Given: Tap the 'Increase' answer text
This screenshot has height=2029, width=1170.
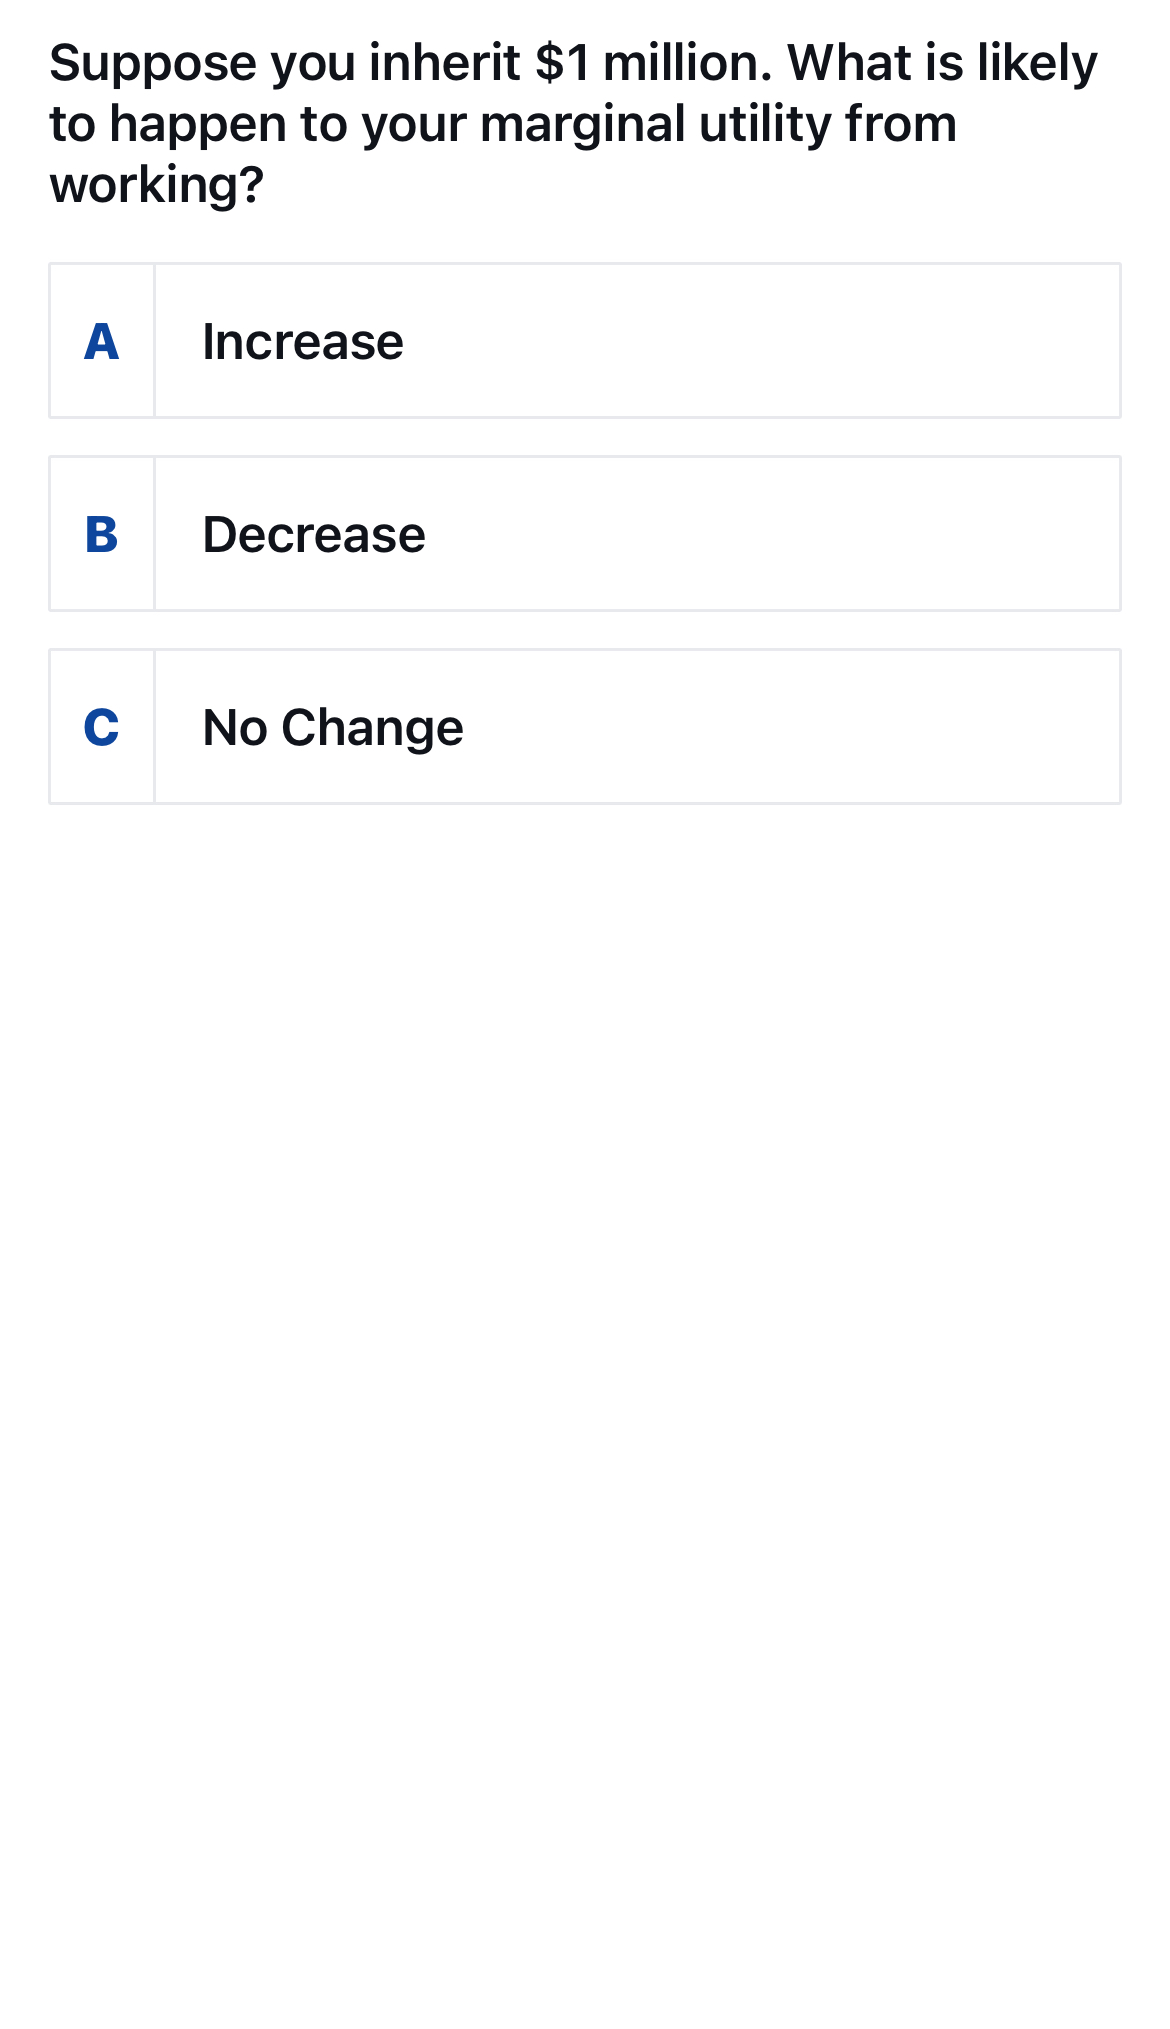Looking at the screenshot, I should [303, 342].
